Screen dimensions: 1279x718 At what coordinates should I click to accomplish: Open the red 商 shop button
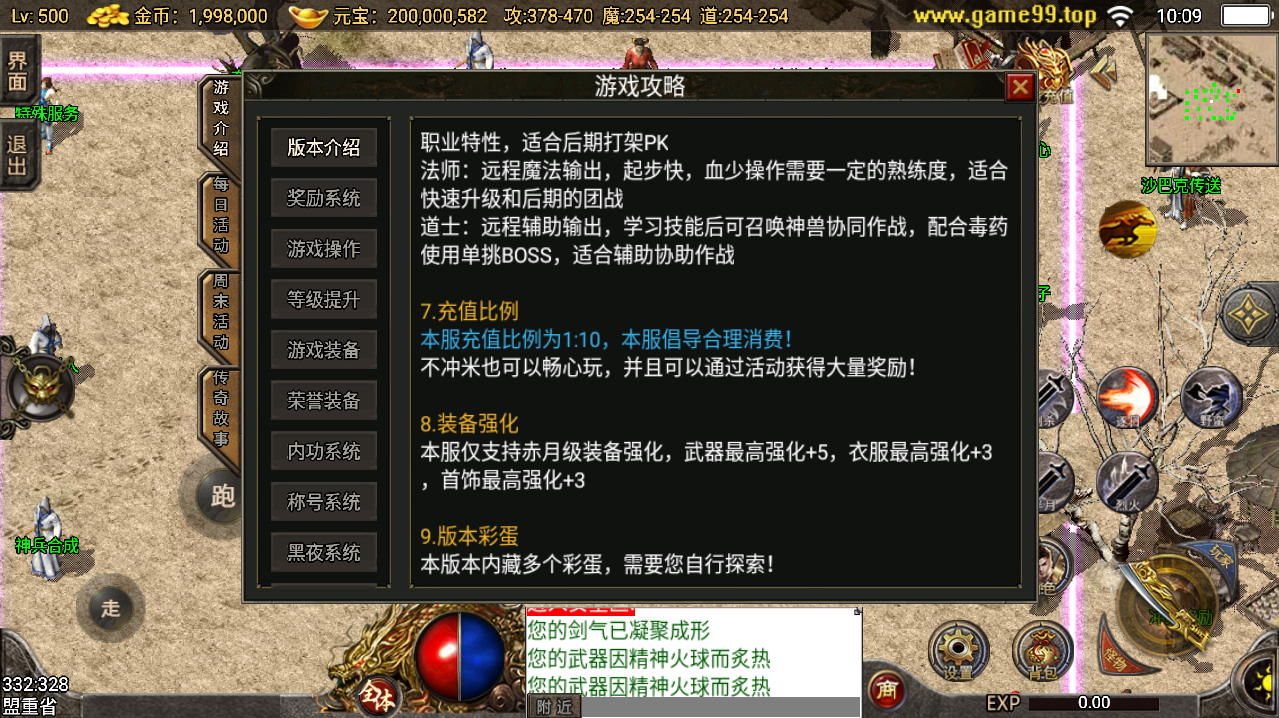click(x=885, y=689)
